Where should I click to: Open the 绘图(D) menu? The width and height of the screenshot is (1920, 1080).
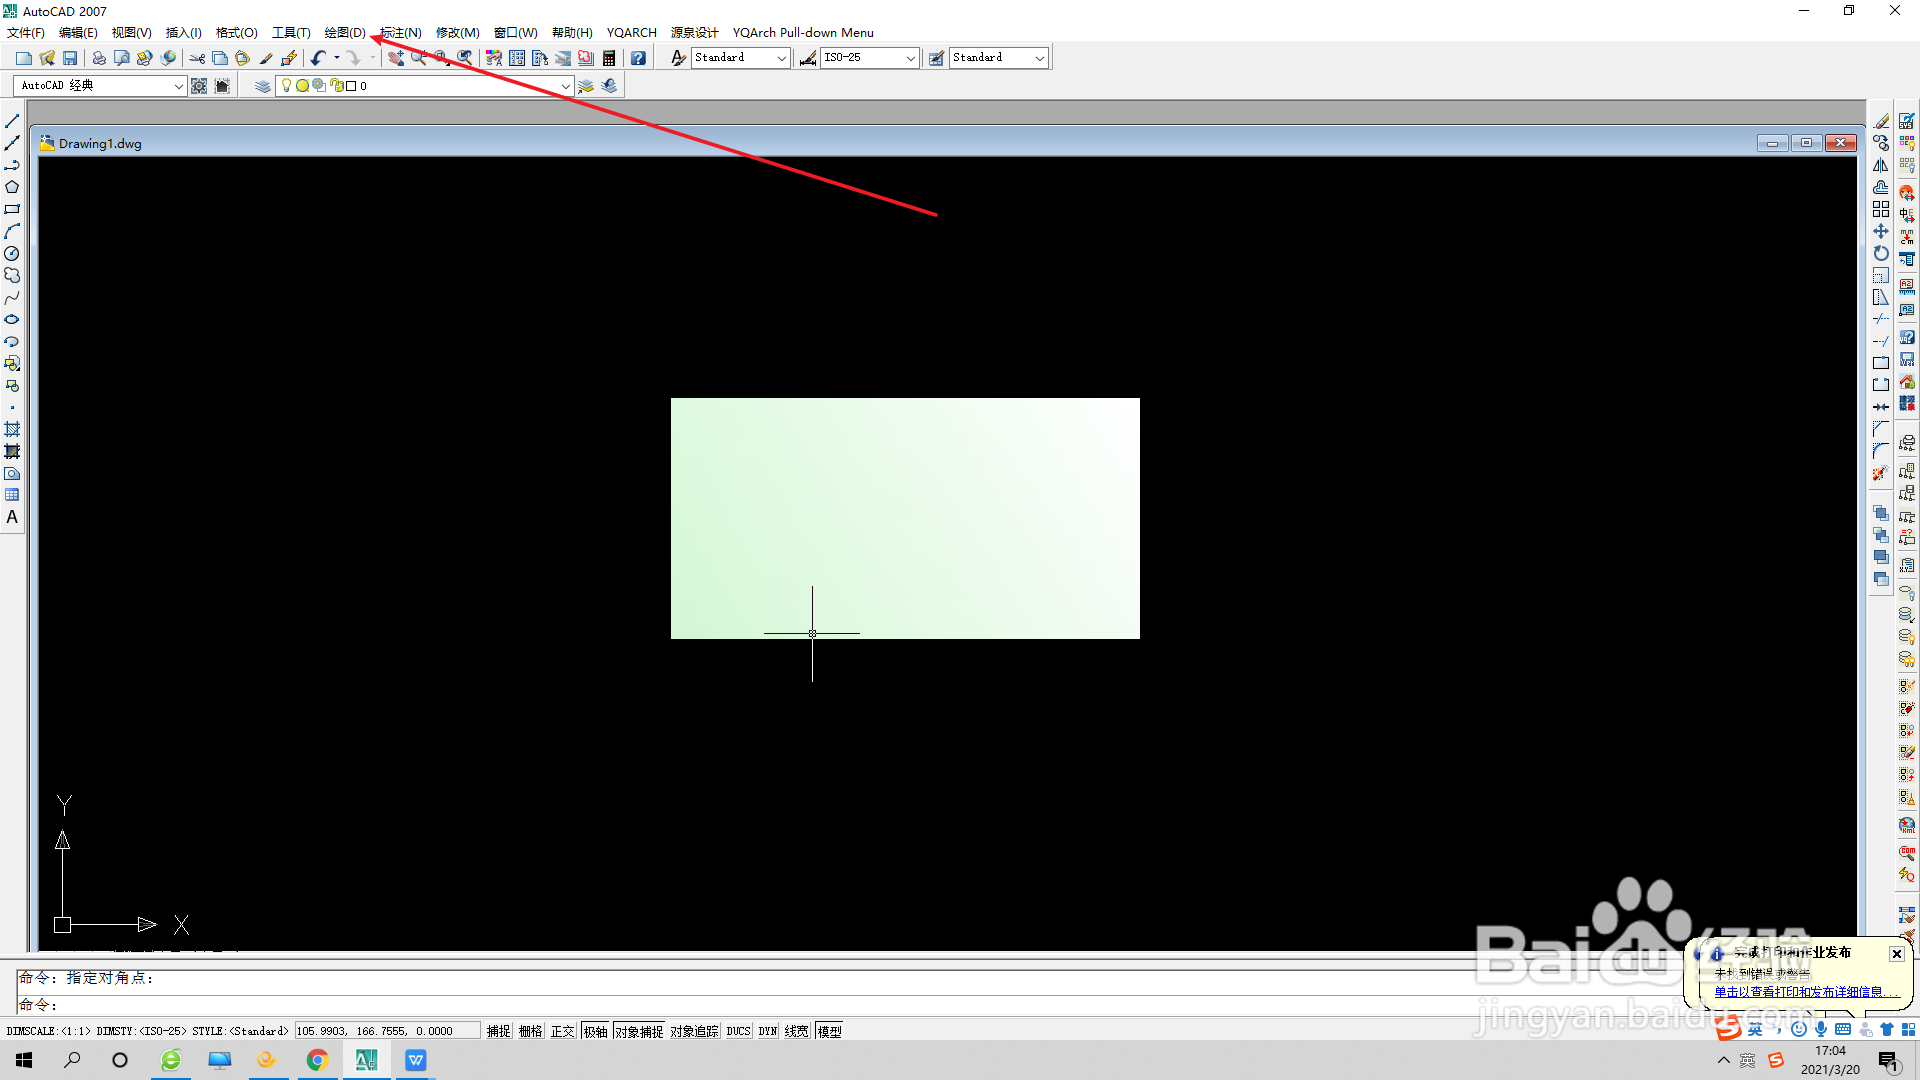345,33
